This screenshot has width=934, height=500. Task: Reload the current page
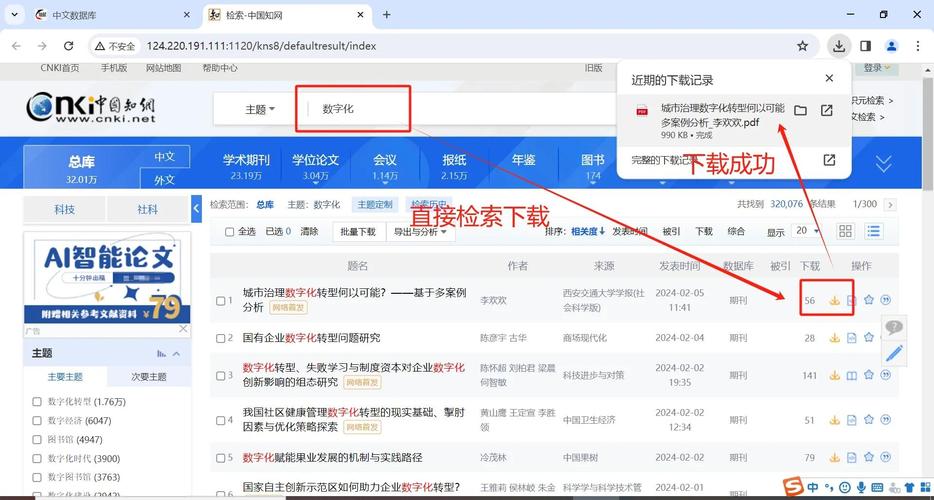[69, 46]
